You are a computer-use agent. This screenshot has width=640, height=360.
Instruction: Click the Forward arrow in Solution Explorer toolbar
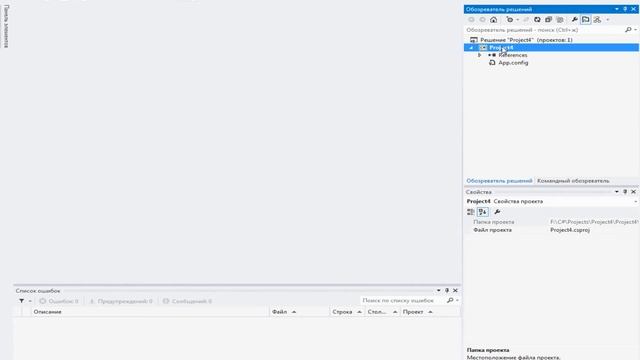[482, 20]
